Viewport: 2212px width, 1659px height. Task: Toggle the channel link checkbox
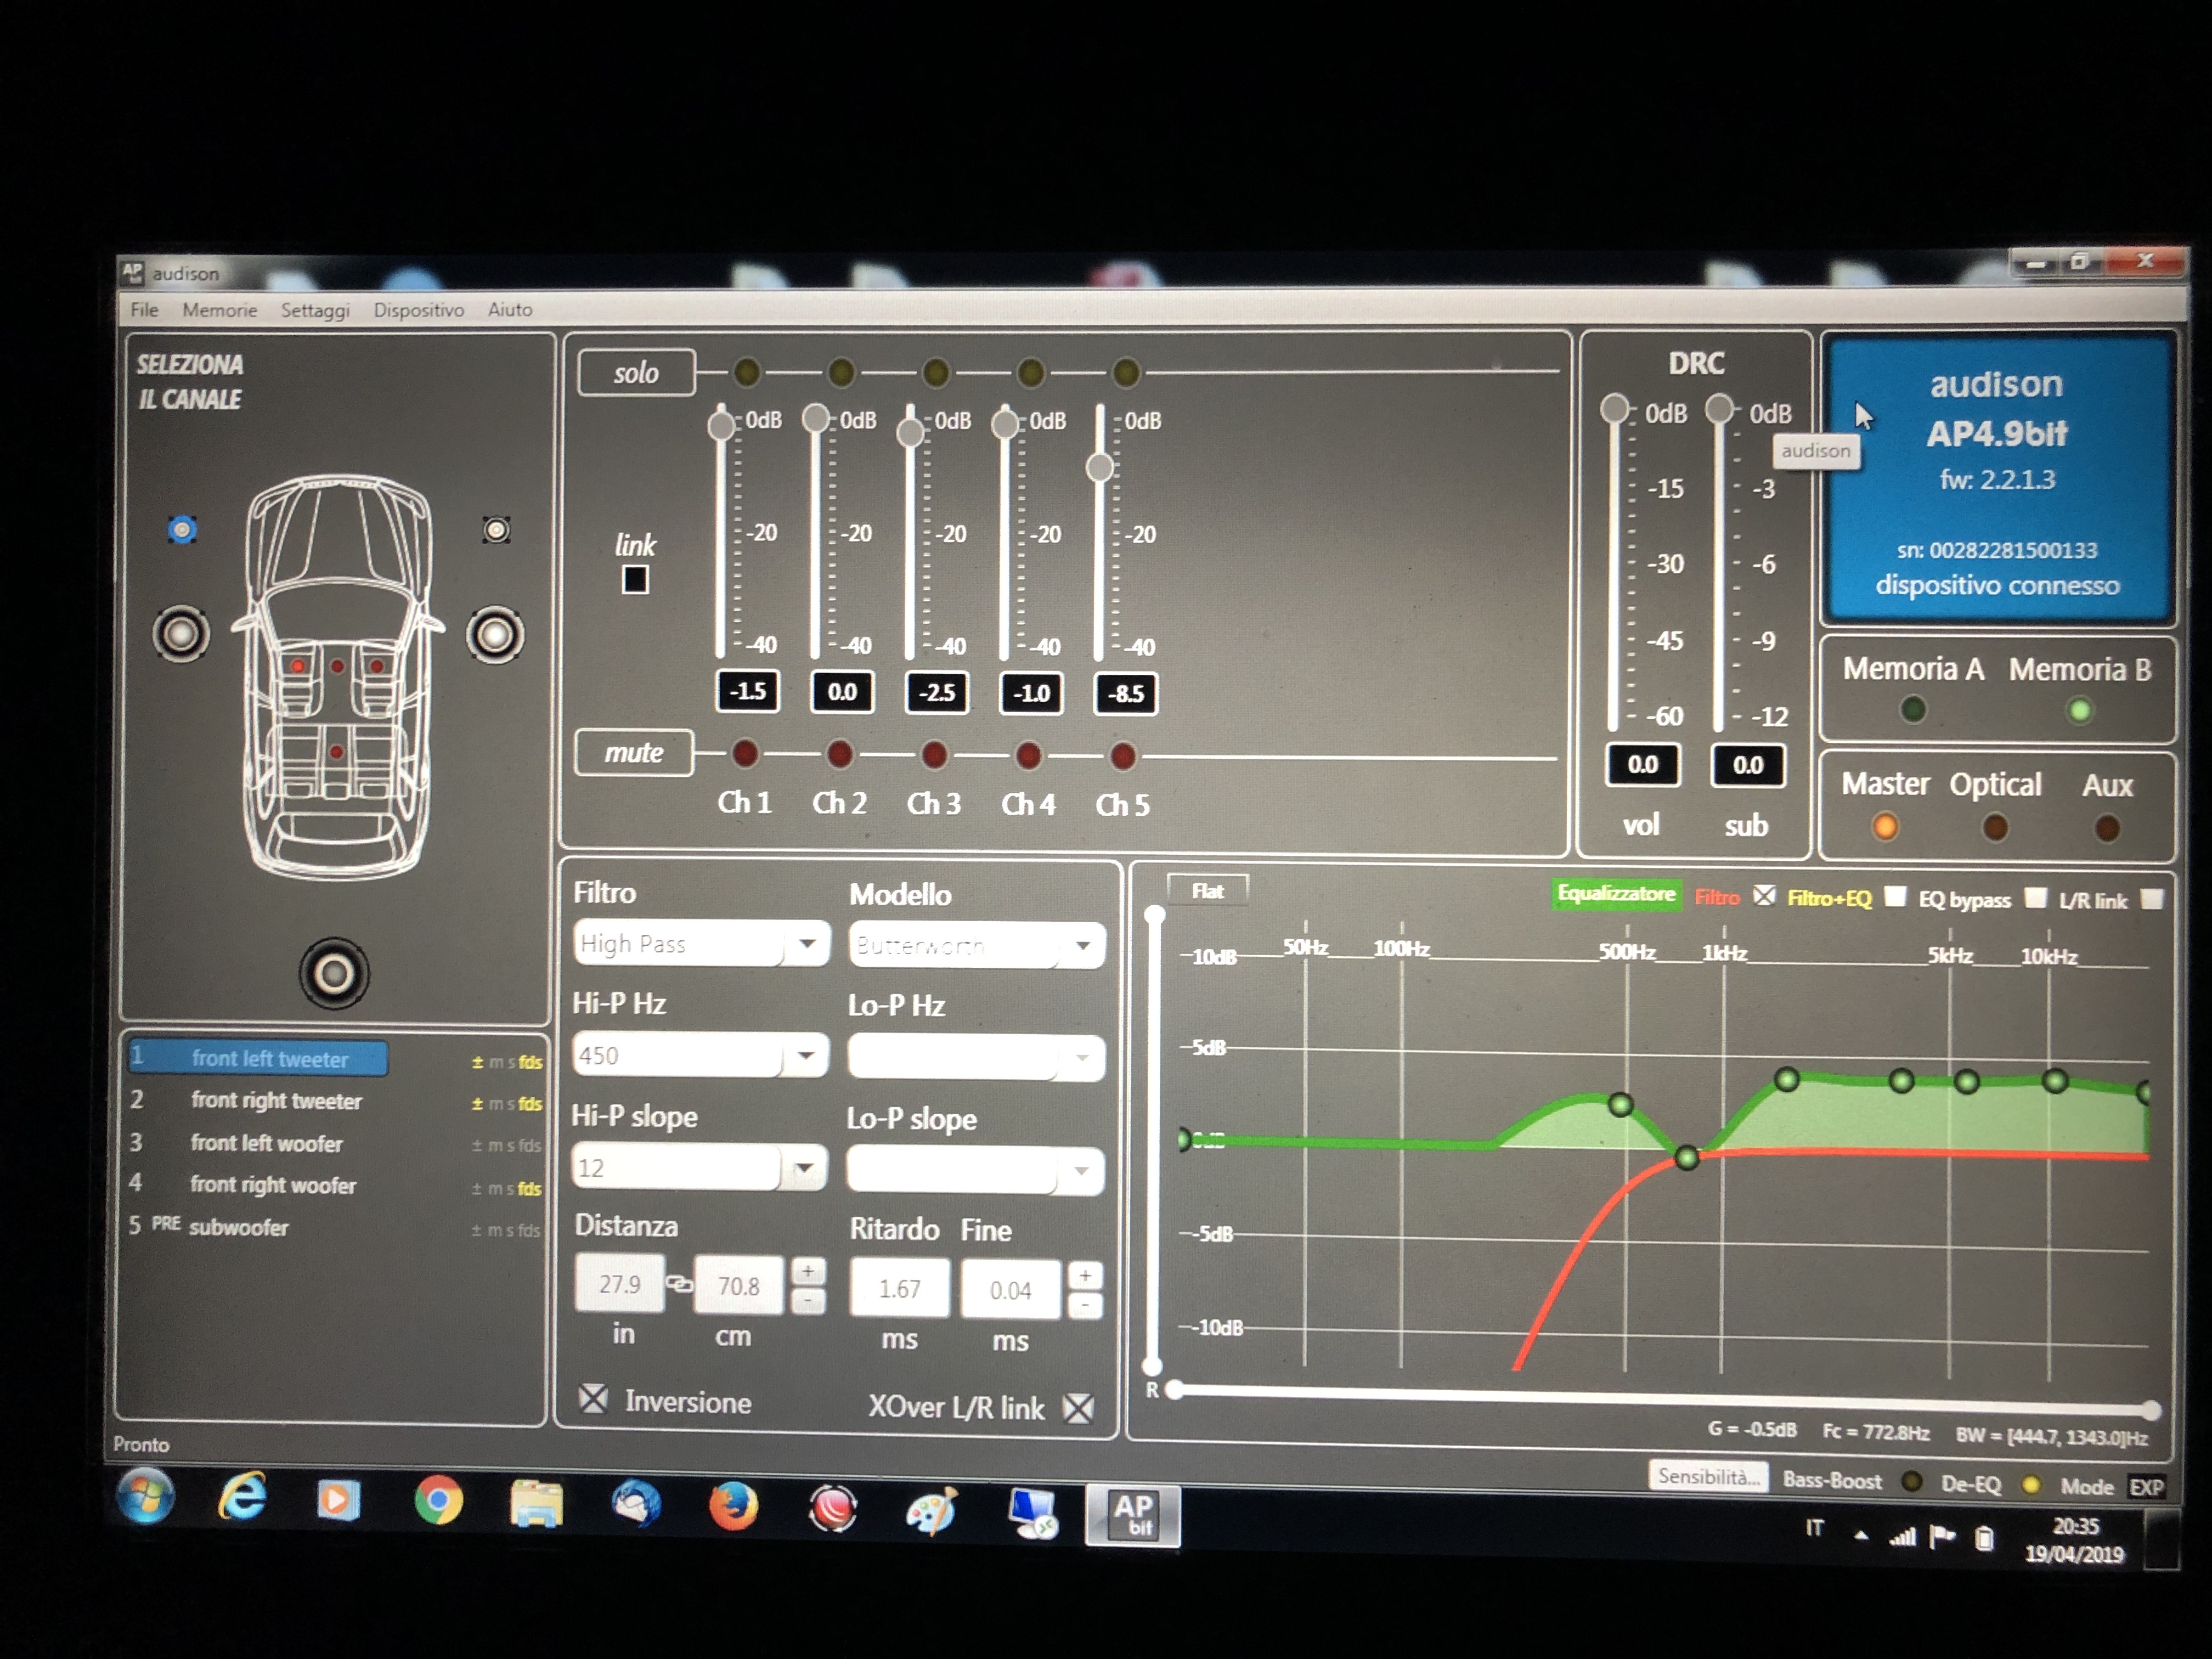tap(635, 579)
